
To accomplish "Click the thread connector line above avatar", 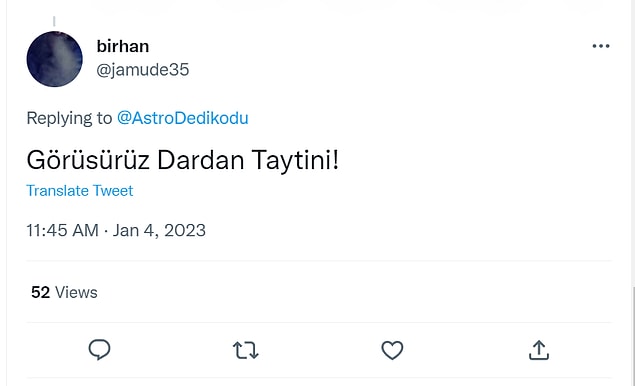I will (54, 21).
